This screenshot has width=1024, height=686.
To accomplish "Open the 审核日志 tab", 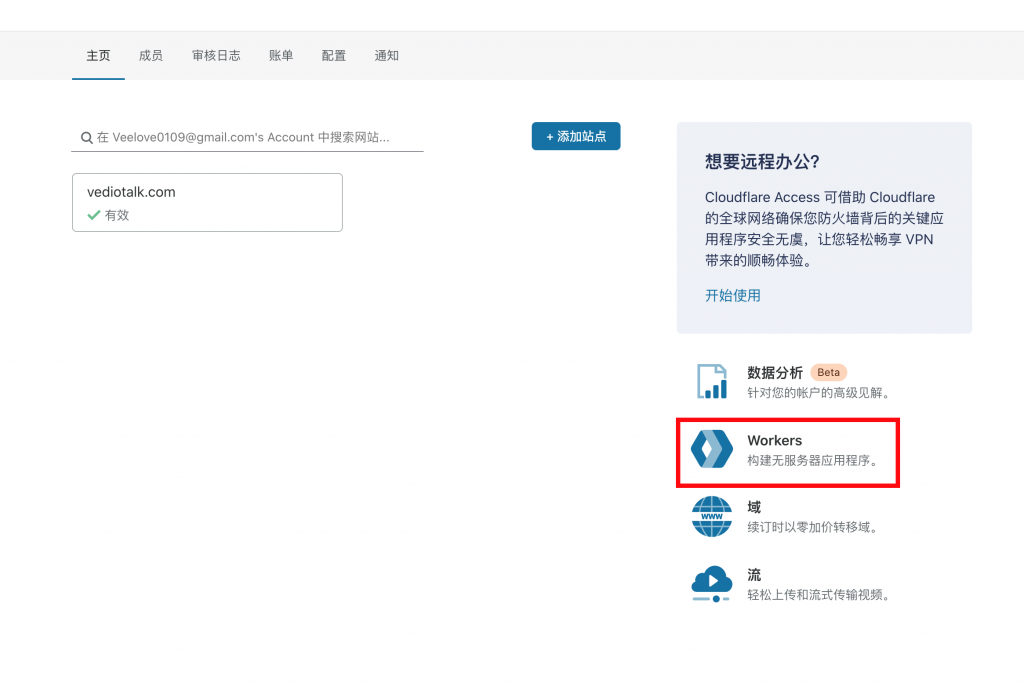I will coord(216,56).
